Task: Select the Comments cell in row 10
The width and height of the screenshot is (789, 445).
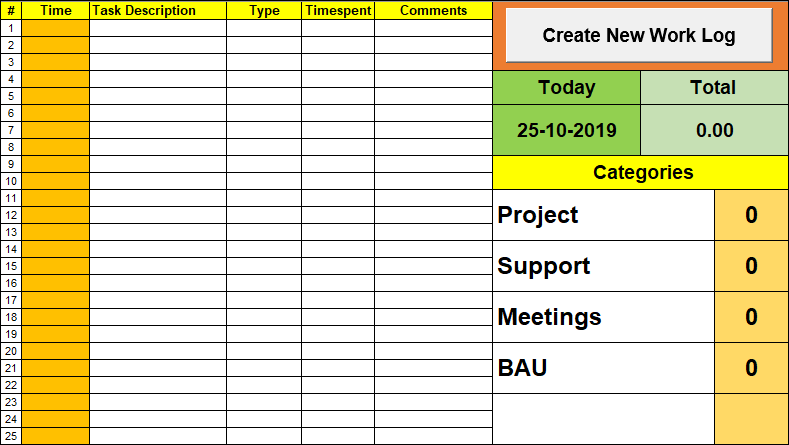Action: click(x=433, y=181)
